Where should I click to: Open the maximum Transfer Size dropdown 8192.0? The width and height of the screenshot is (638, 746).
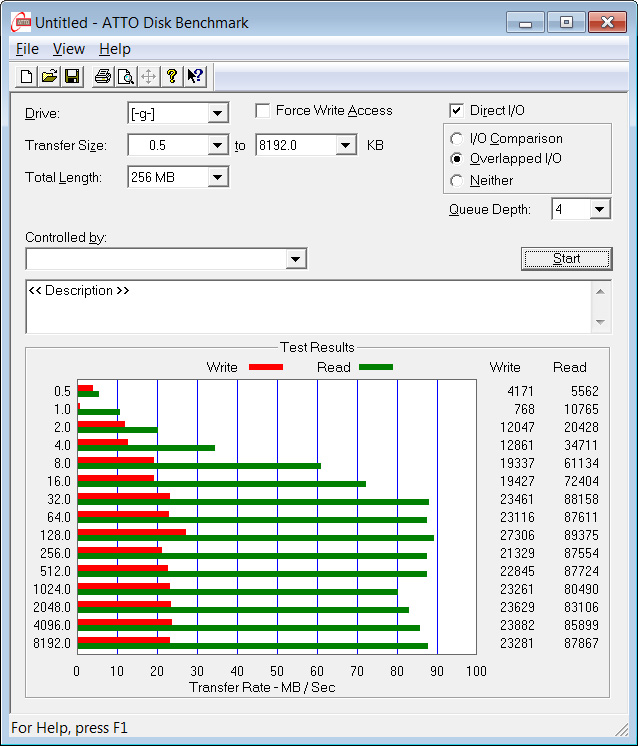click(x=306, y=145)
